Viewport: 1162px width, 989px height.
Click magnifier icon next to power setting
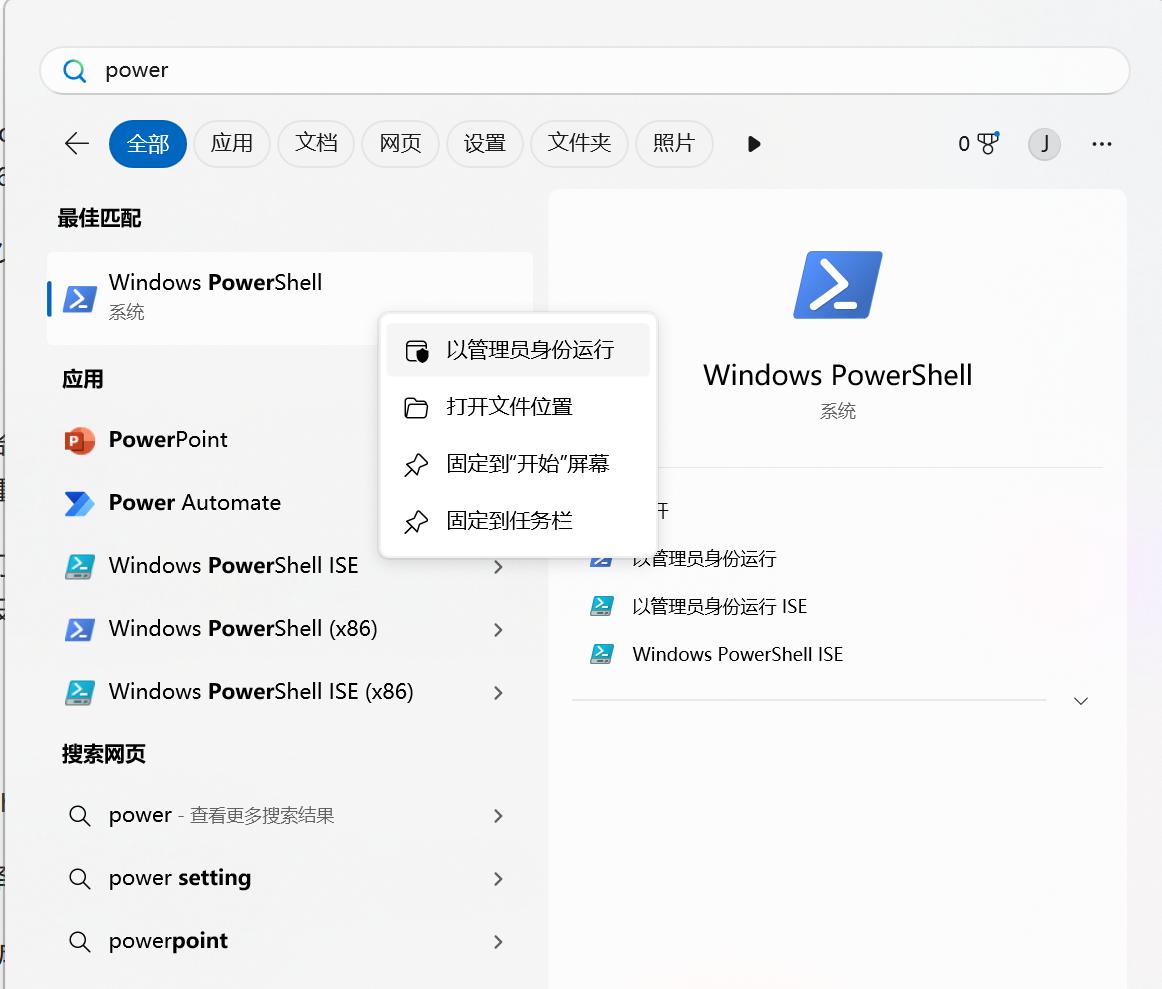[79, 879]
